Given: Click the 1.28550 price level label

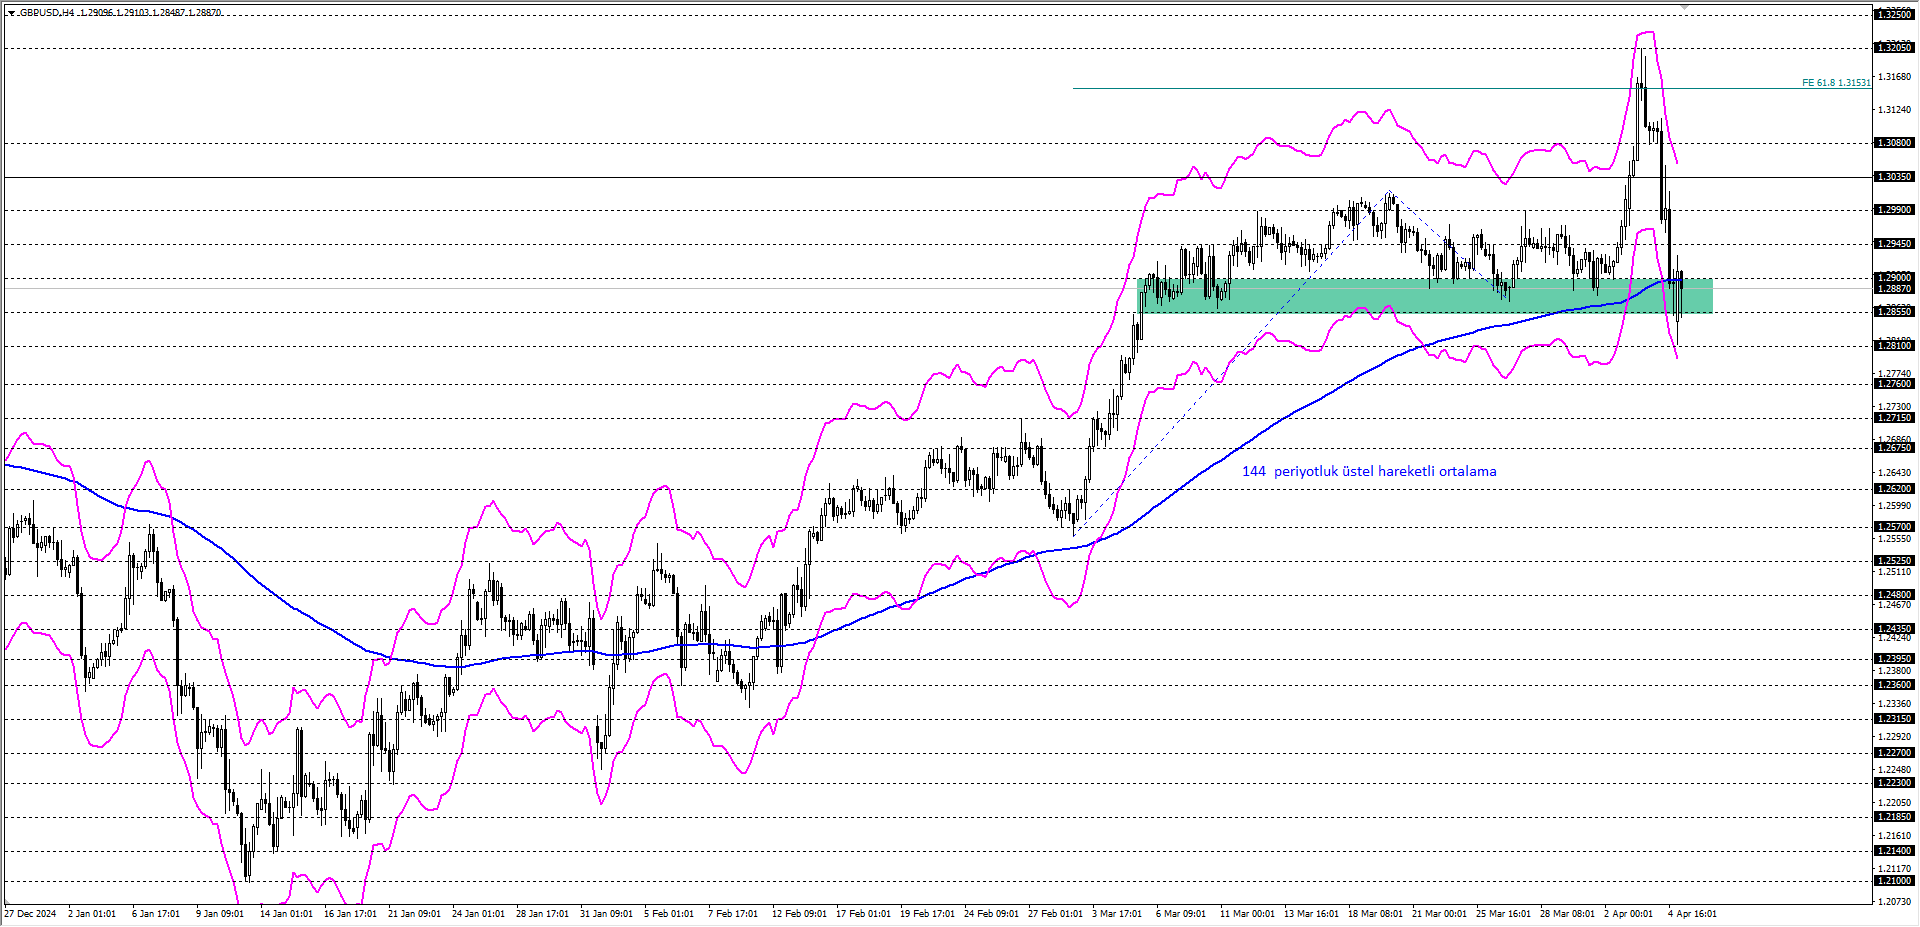Looking at the screenshot, I should [x=1894, y=312].
